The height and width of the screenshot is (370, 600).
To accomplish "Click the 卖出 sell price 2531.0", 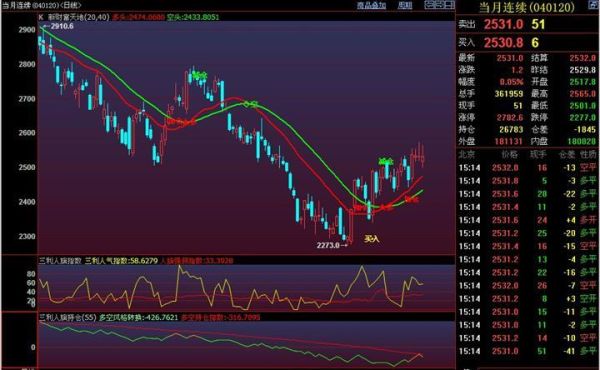I will (503, 24).
